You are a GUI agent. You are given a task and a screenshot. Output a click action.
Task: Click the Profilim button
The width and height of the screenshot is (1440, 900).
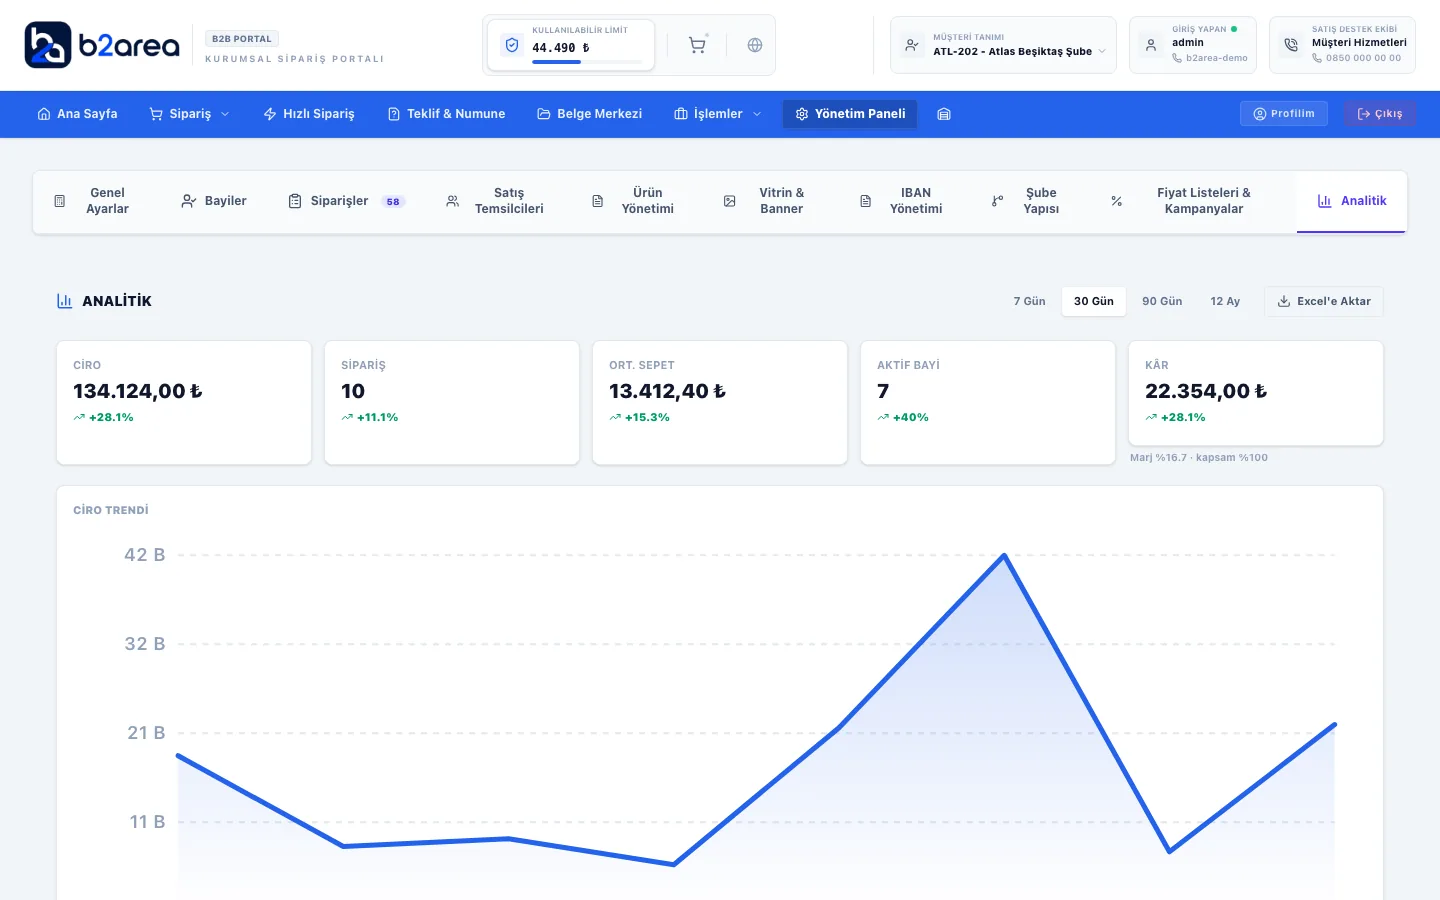pyautogui.click(x=1284, y=114)
